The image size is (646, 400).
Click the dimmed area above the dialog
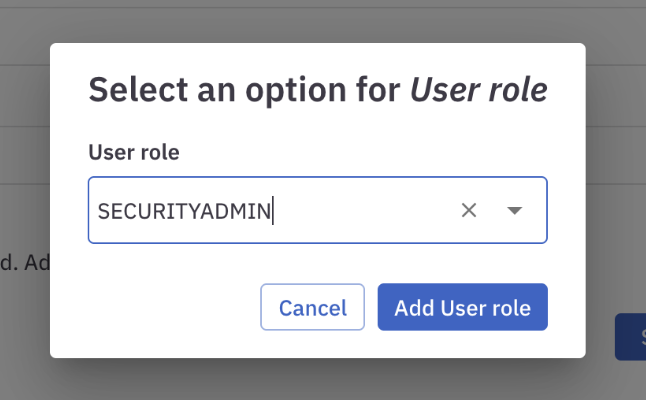[320, 20]
